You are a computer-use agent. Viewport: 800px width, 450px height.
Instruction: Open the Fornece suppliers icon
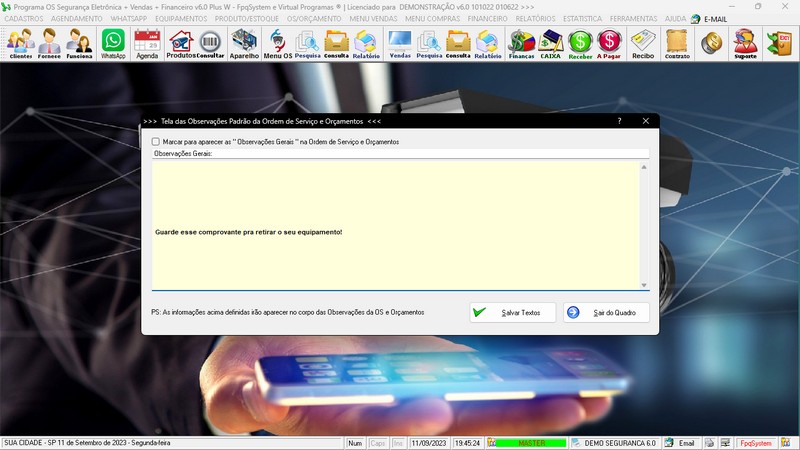[x=49, y=43]
